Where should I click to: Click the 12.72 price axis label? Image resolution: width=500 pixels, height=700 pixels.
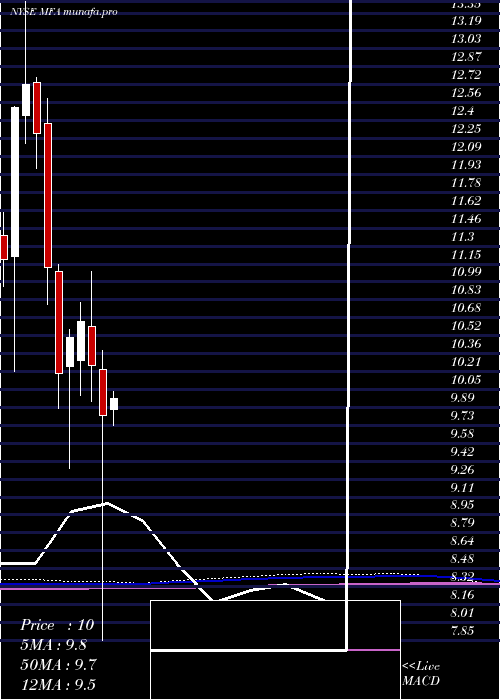(466, 75)
